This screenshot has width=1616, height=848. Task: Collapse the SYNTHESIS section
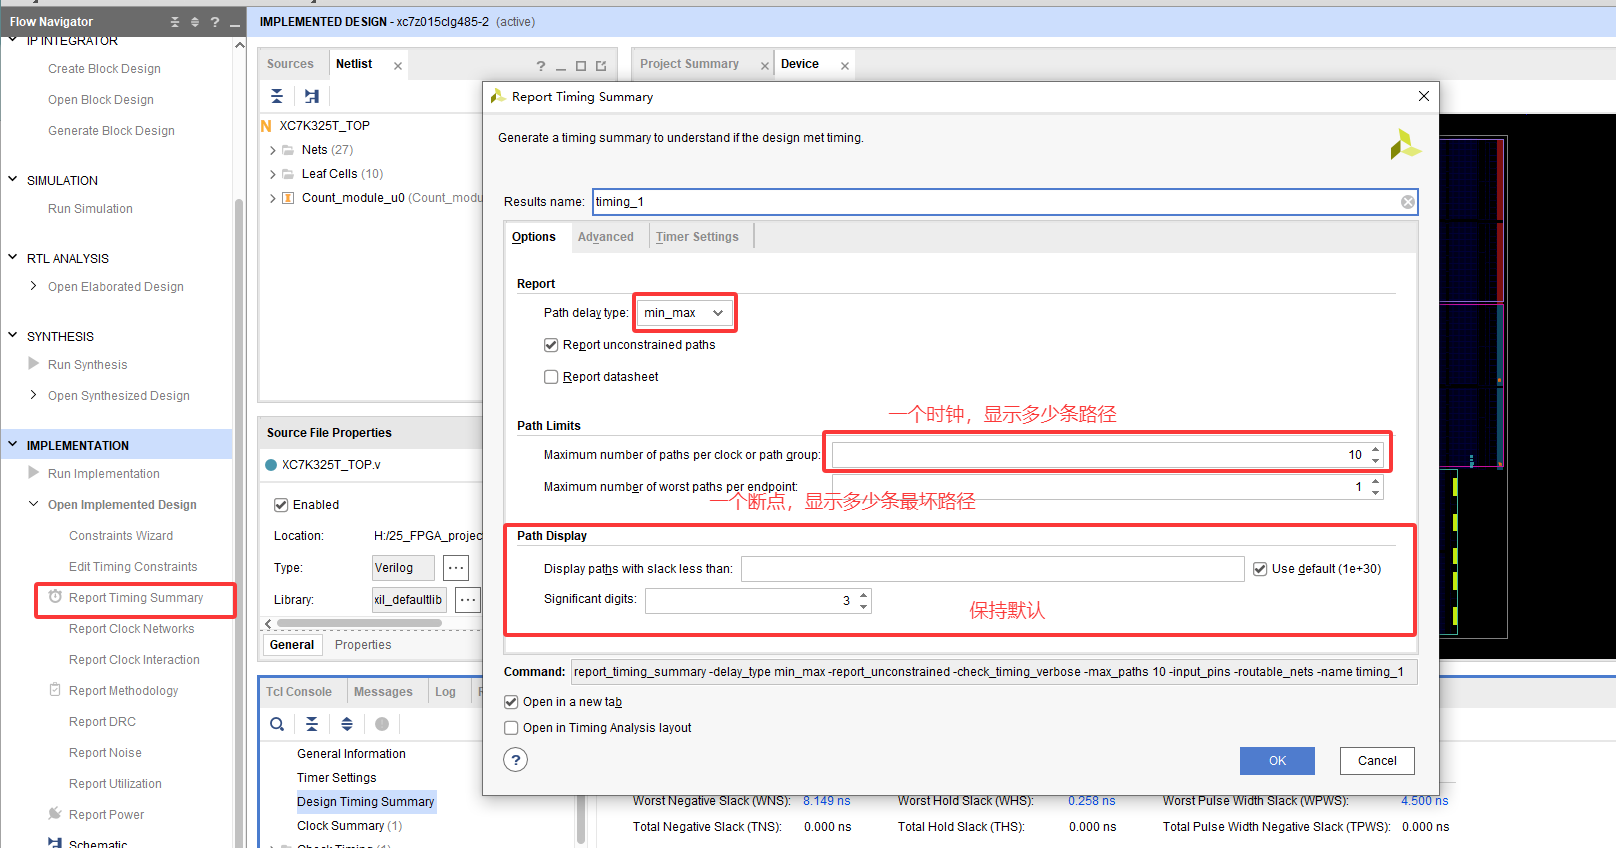(13, 335)
